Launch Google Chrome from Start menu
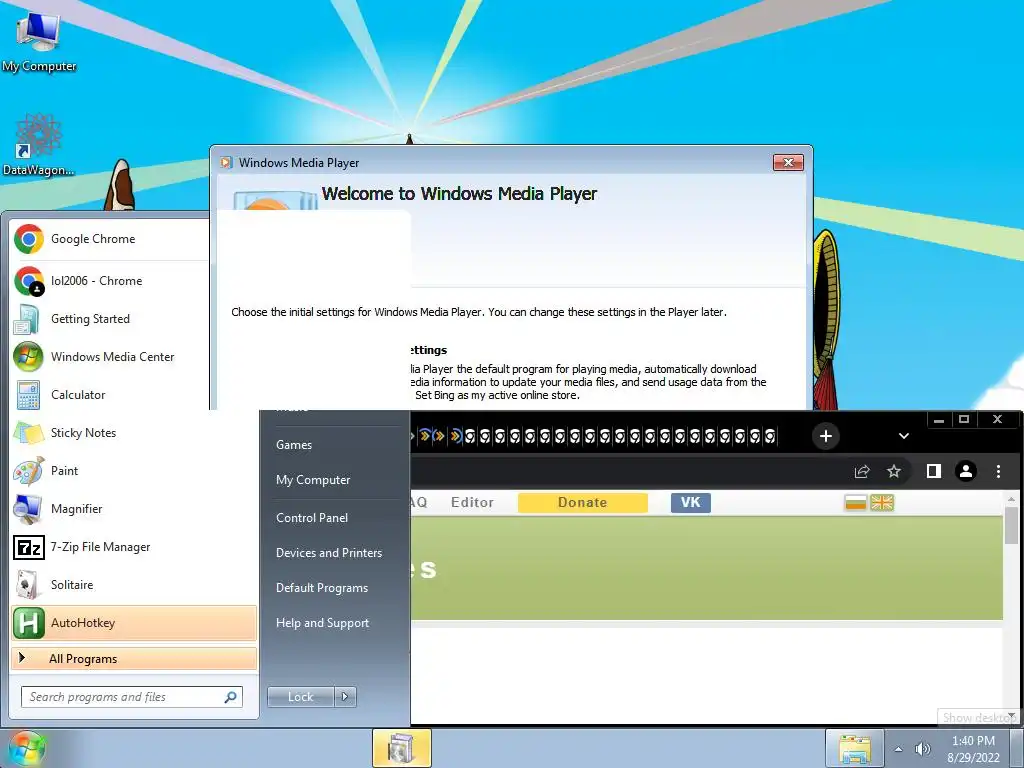Viewport: 1024px width, 768px height. pyautogui.click(x=109, y=239)
